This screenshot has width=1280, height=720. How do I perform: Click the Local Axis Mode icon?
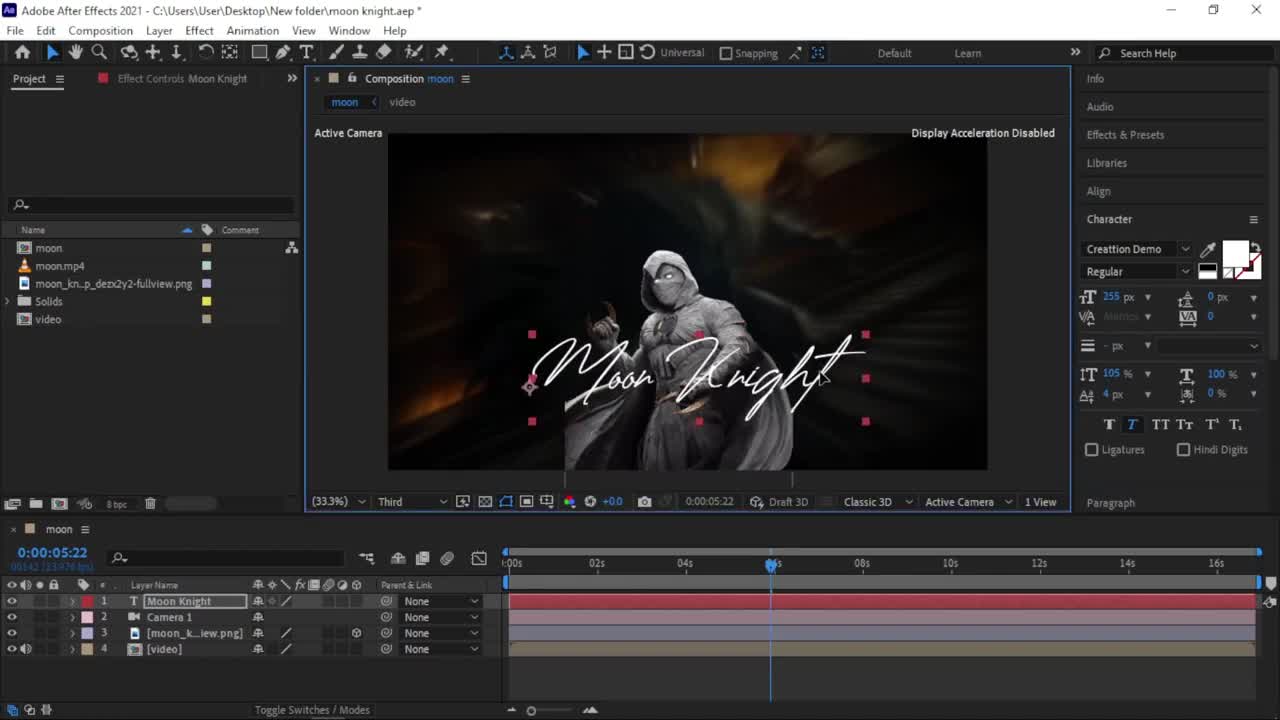(506, 53)
